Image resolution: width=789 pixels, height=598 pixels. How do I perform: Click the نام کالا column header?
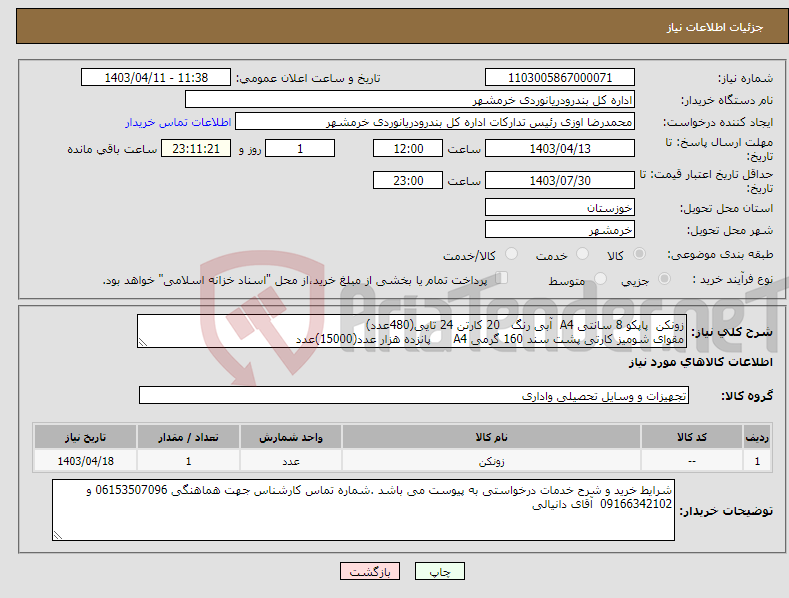[491, 437]
